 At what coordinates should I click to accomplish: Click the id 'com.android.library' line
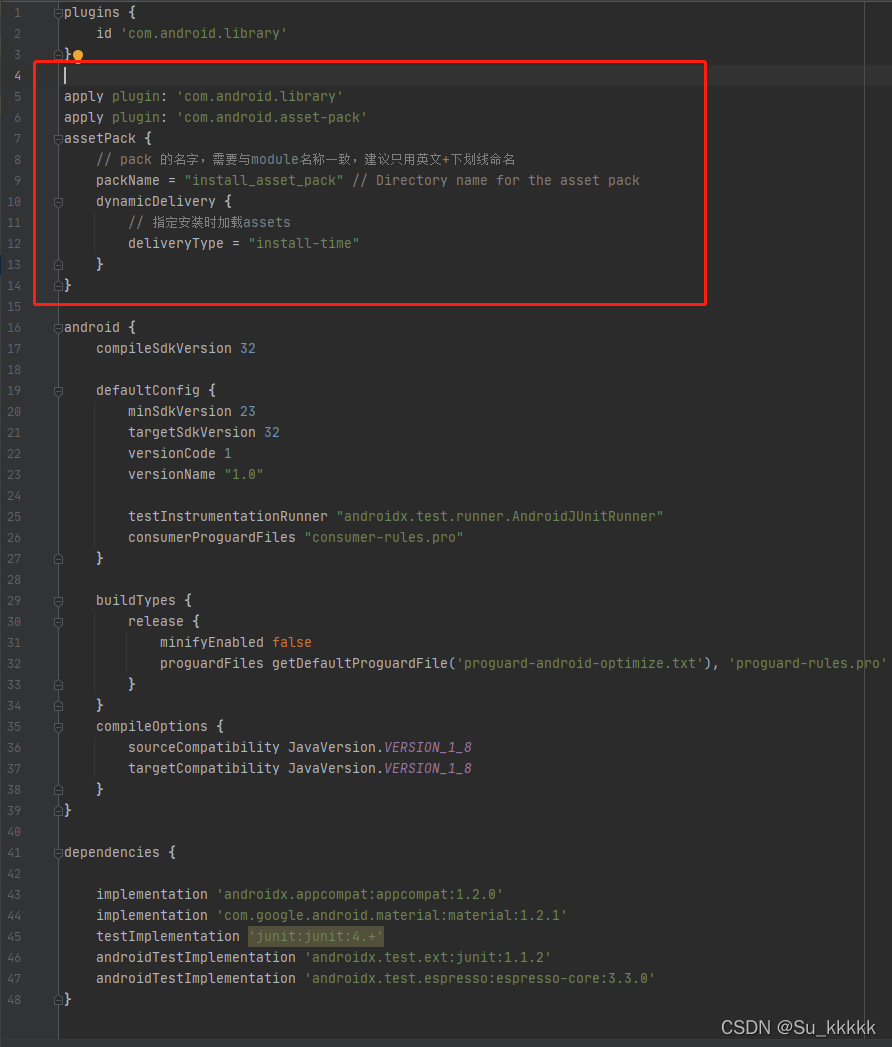point(192,33)
